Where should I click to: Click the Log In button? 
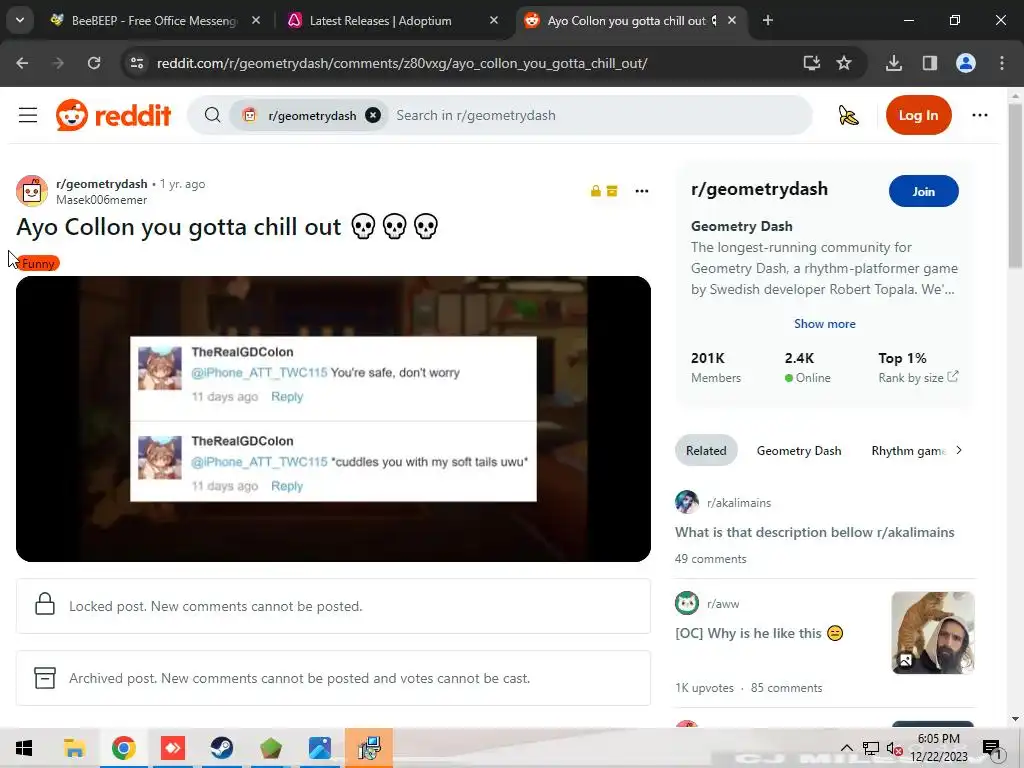918,116
